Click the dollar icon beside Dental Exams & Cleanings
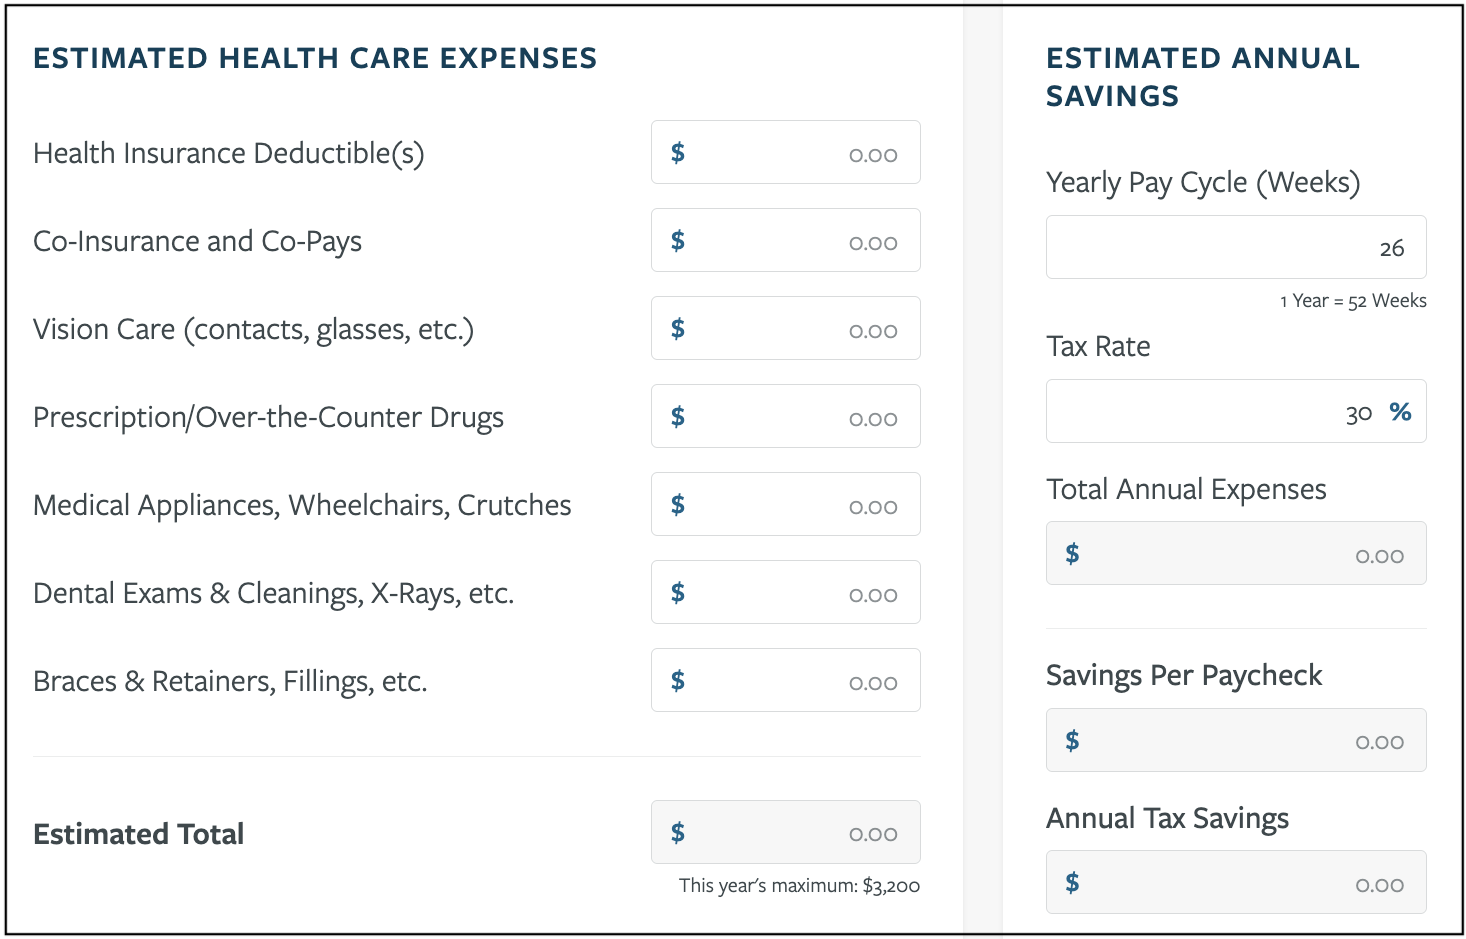The image size is (1466, 939). (677, 593)
